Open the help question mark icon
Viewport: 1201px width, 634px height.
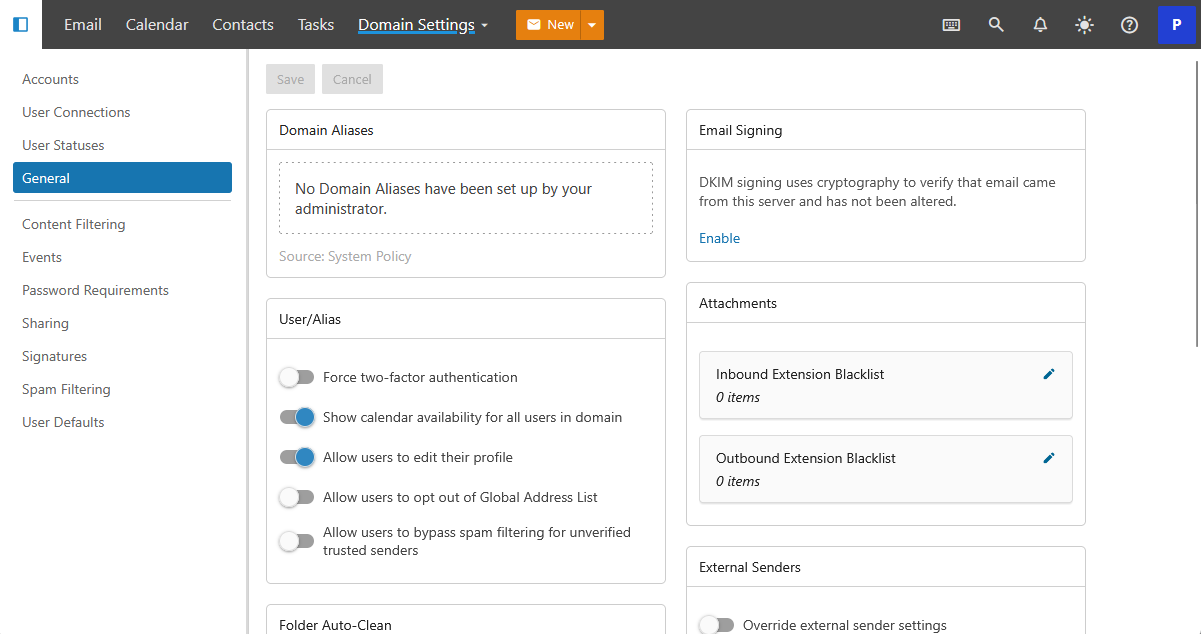pos(1129,25)
